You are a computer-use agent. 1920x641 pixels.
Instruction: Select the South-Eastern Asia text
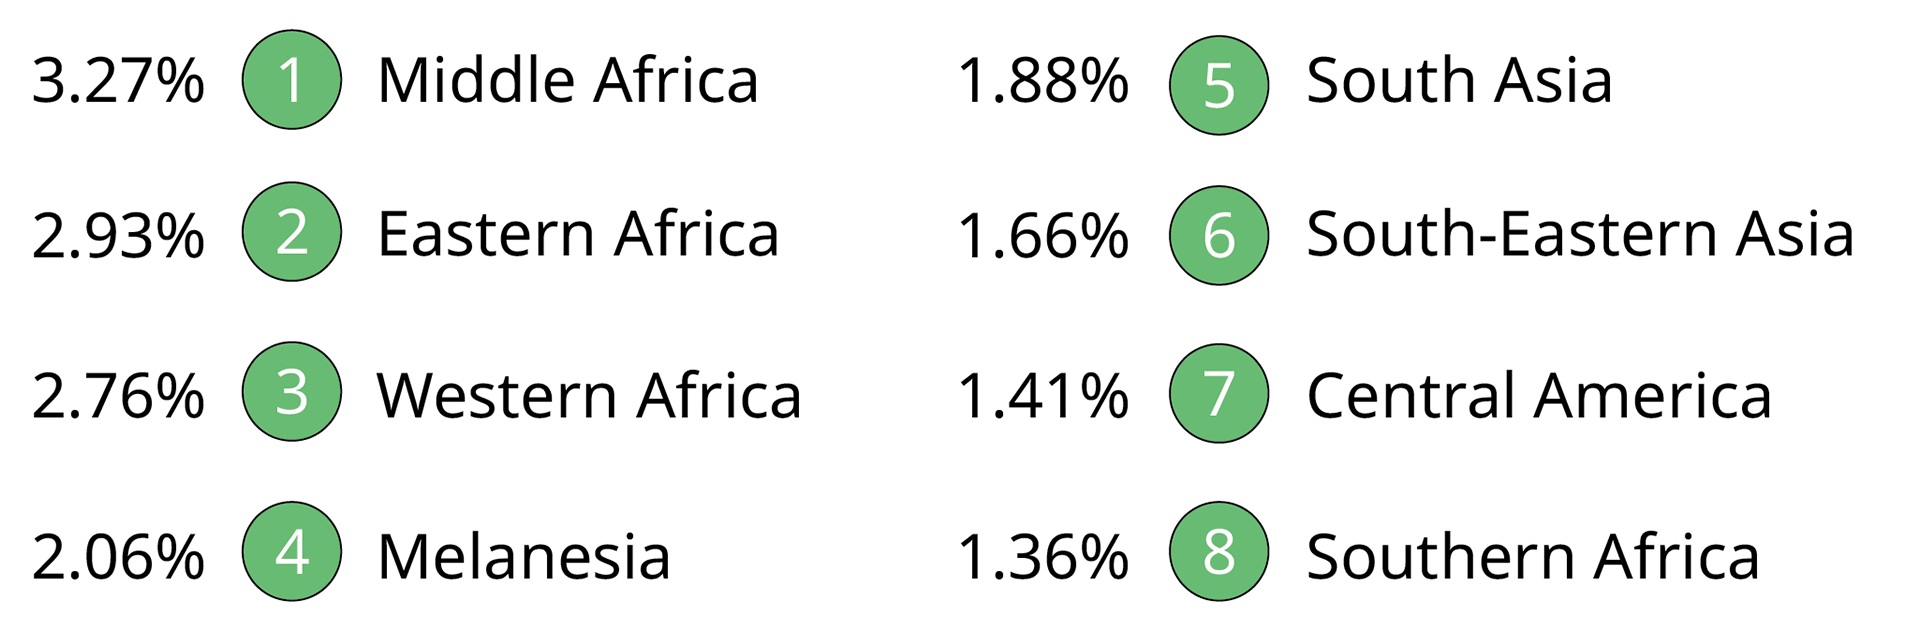[x=1579, y=234]
